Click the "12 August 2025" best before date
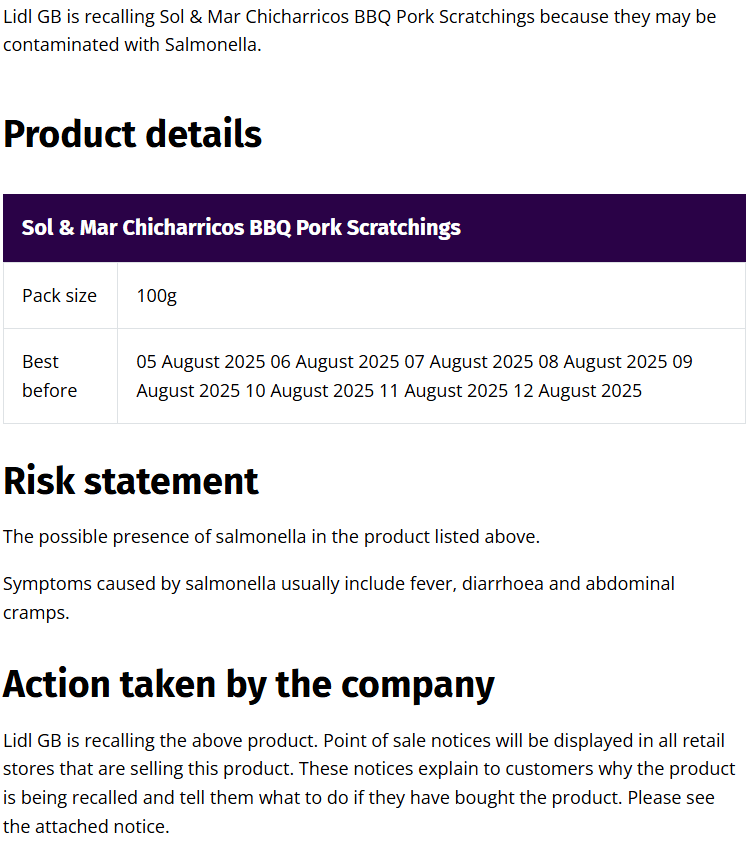 tap(577, 390)
